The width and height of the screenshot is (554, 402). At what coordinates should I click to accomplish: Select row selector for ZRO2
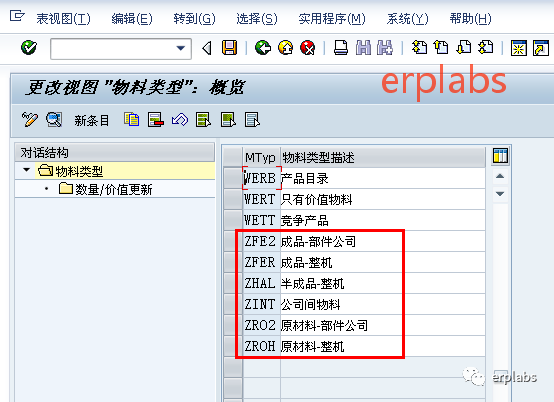[x=233, y=326]
